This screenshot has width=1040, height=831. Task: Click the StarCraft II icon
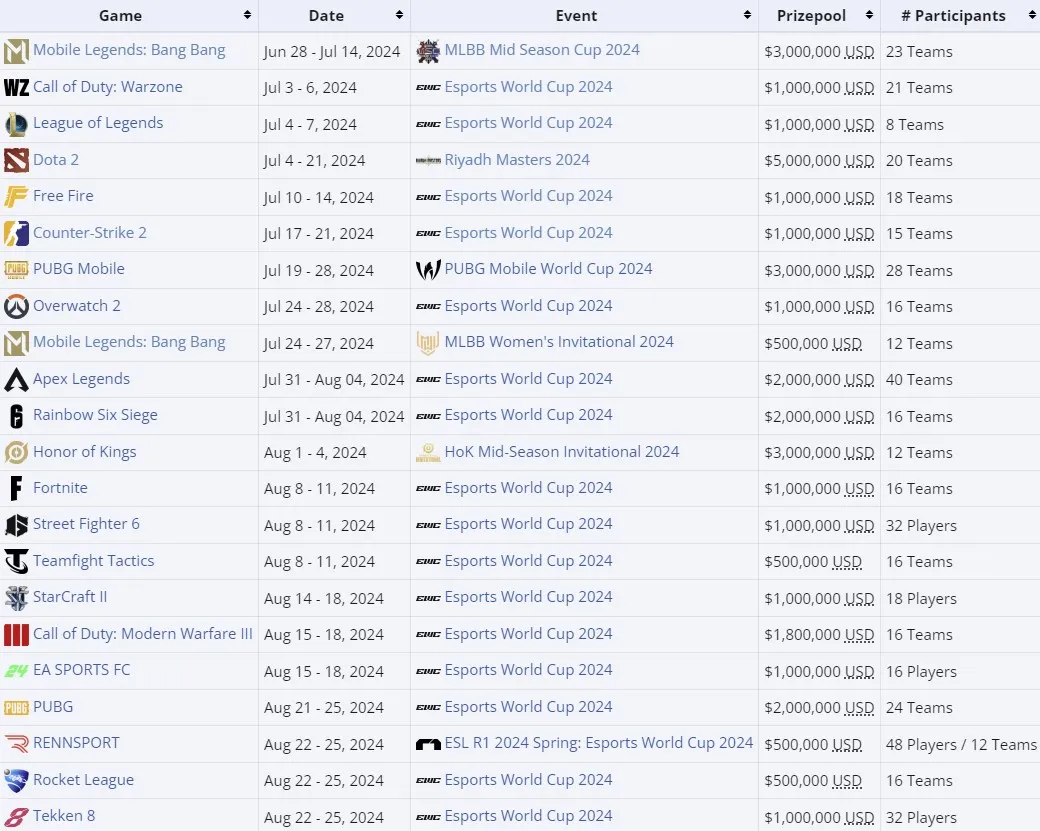pyautogui.click(x=16, y=598)
